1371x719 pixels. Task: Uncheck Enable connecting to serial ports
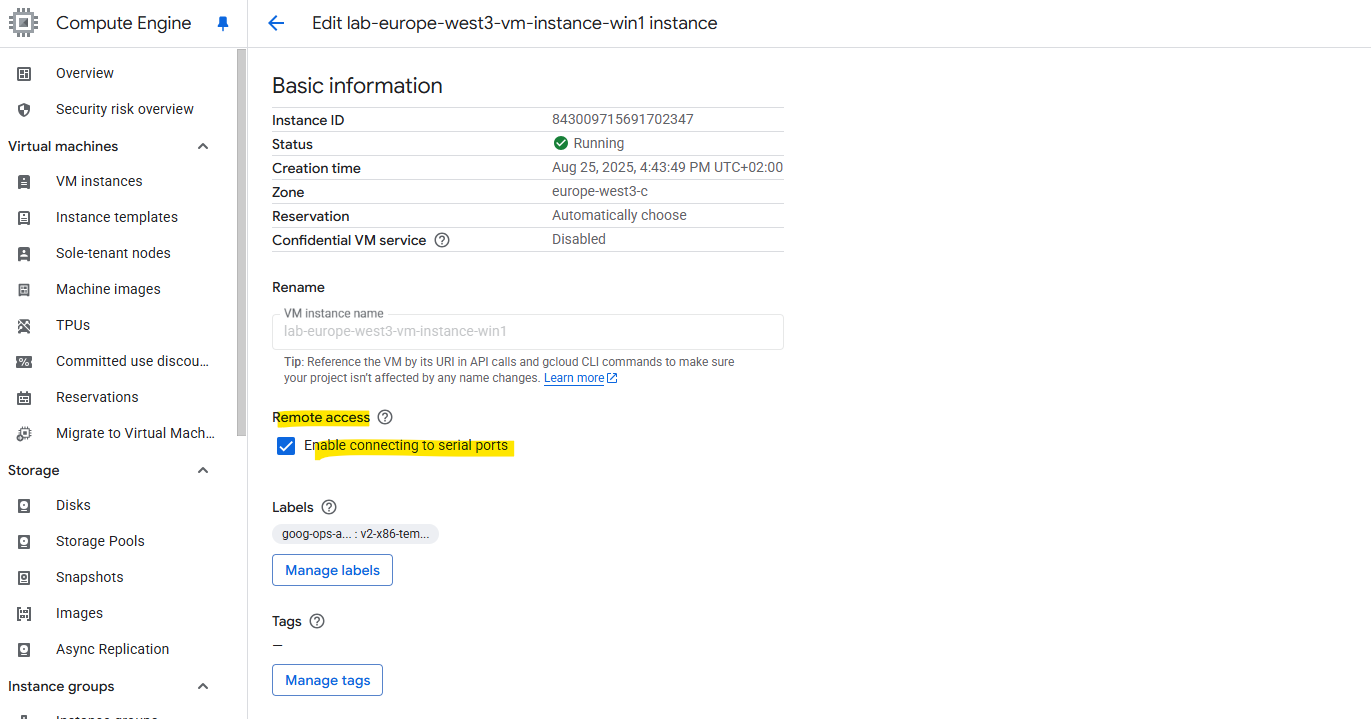(286, 446)
